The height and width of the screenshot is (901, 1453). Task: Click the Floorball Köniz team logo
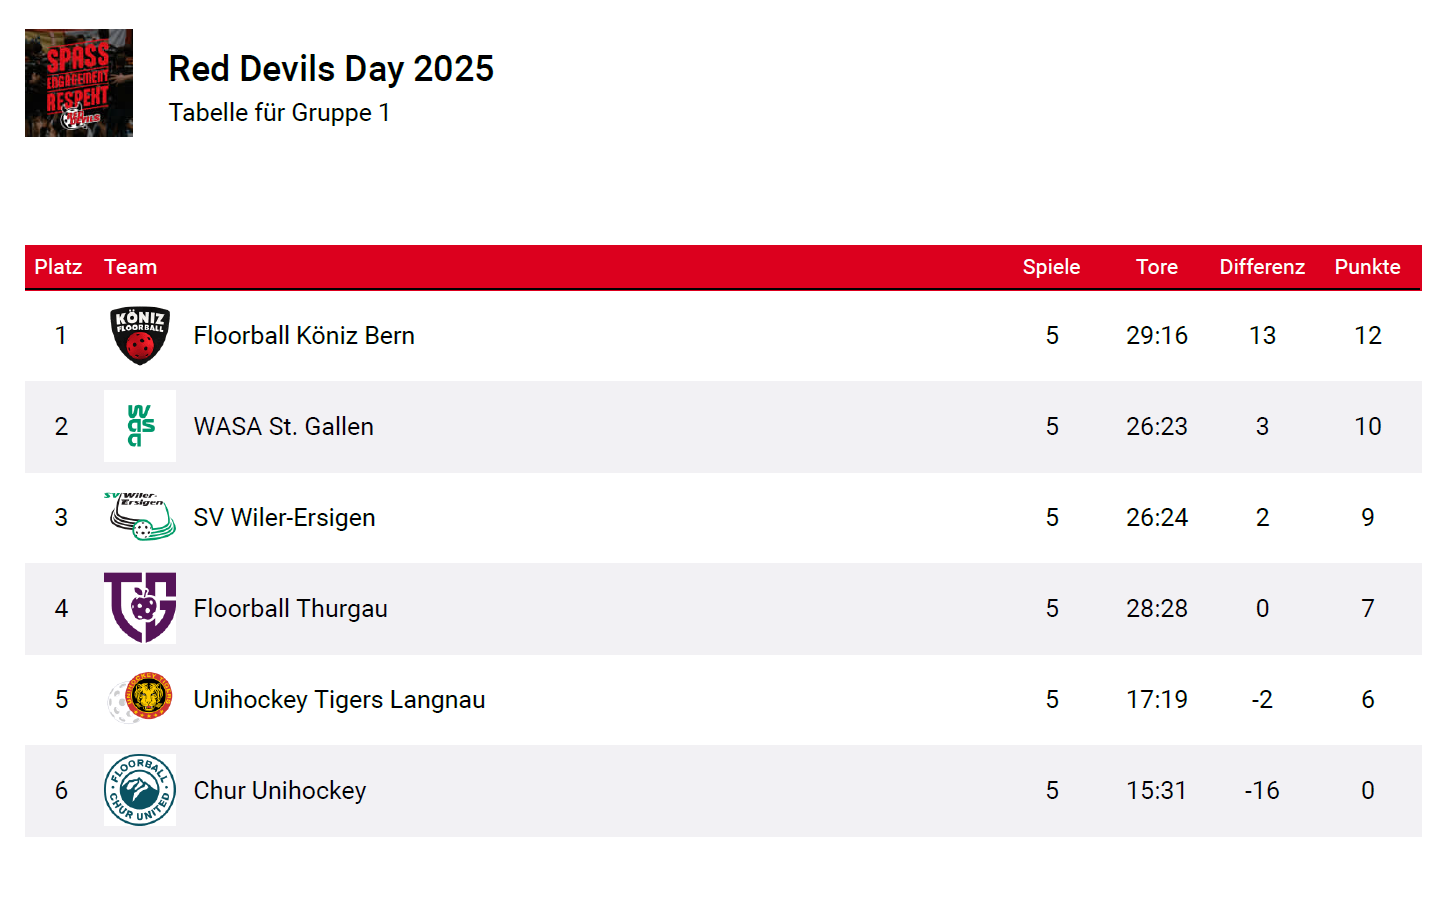[140, 336]
